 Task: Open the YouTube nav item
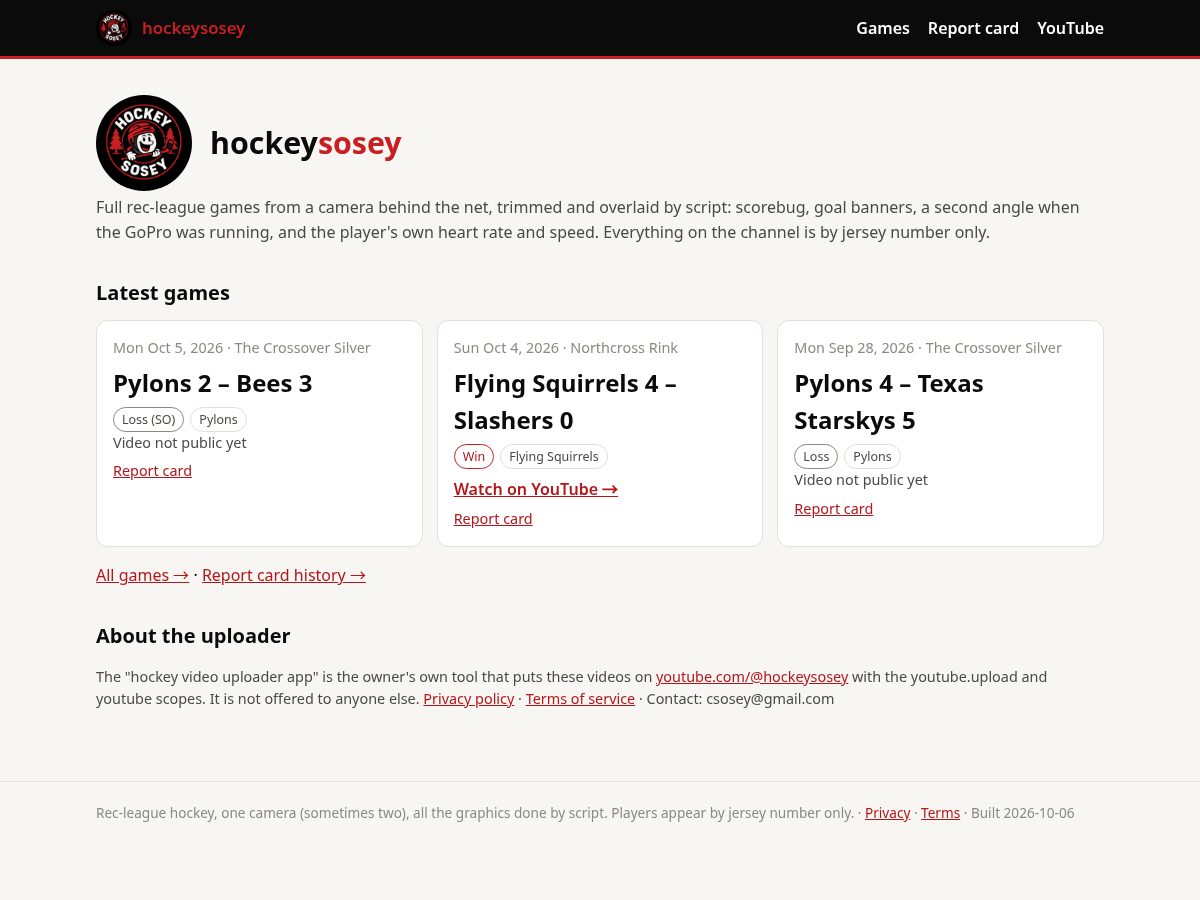[1070, 28]
